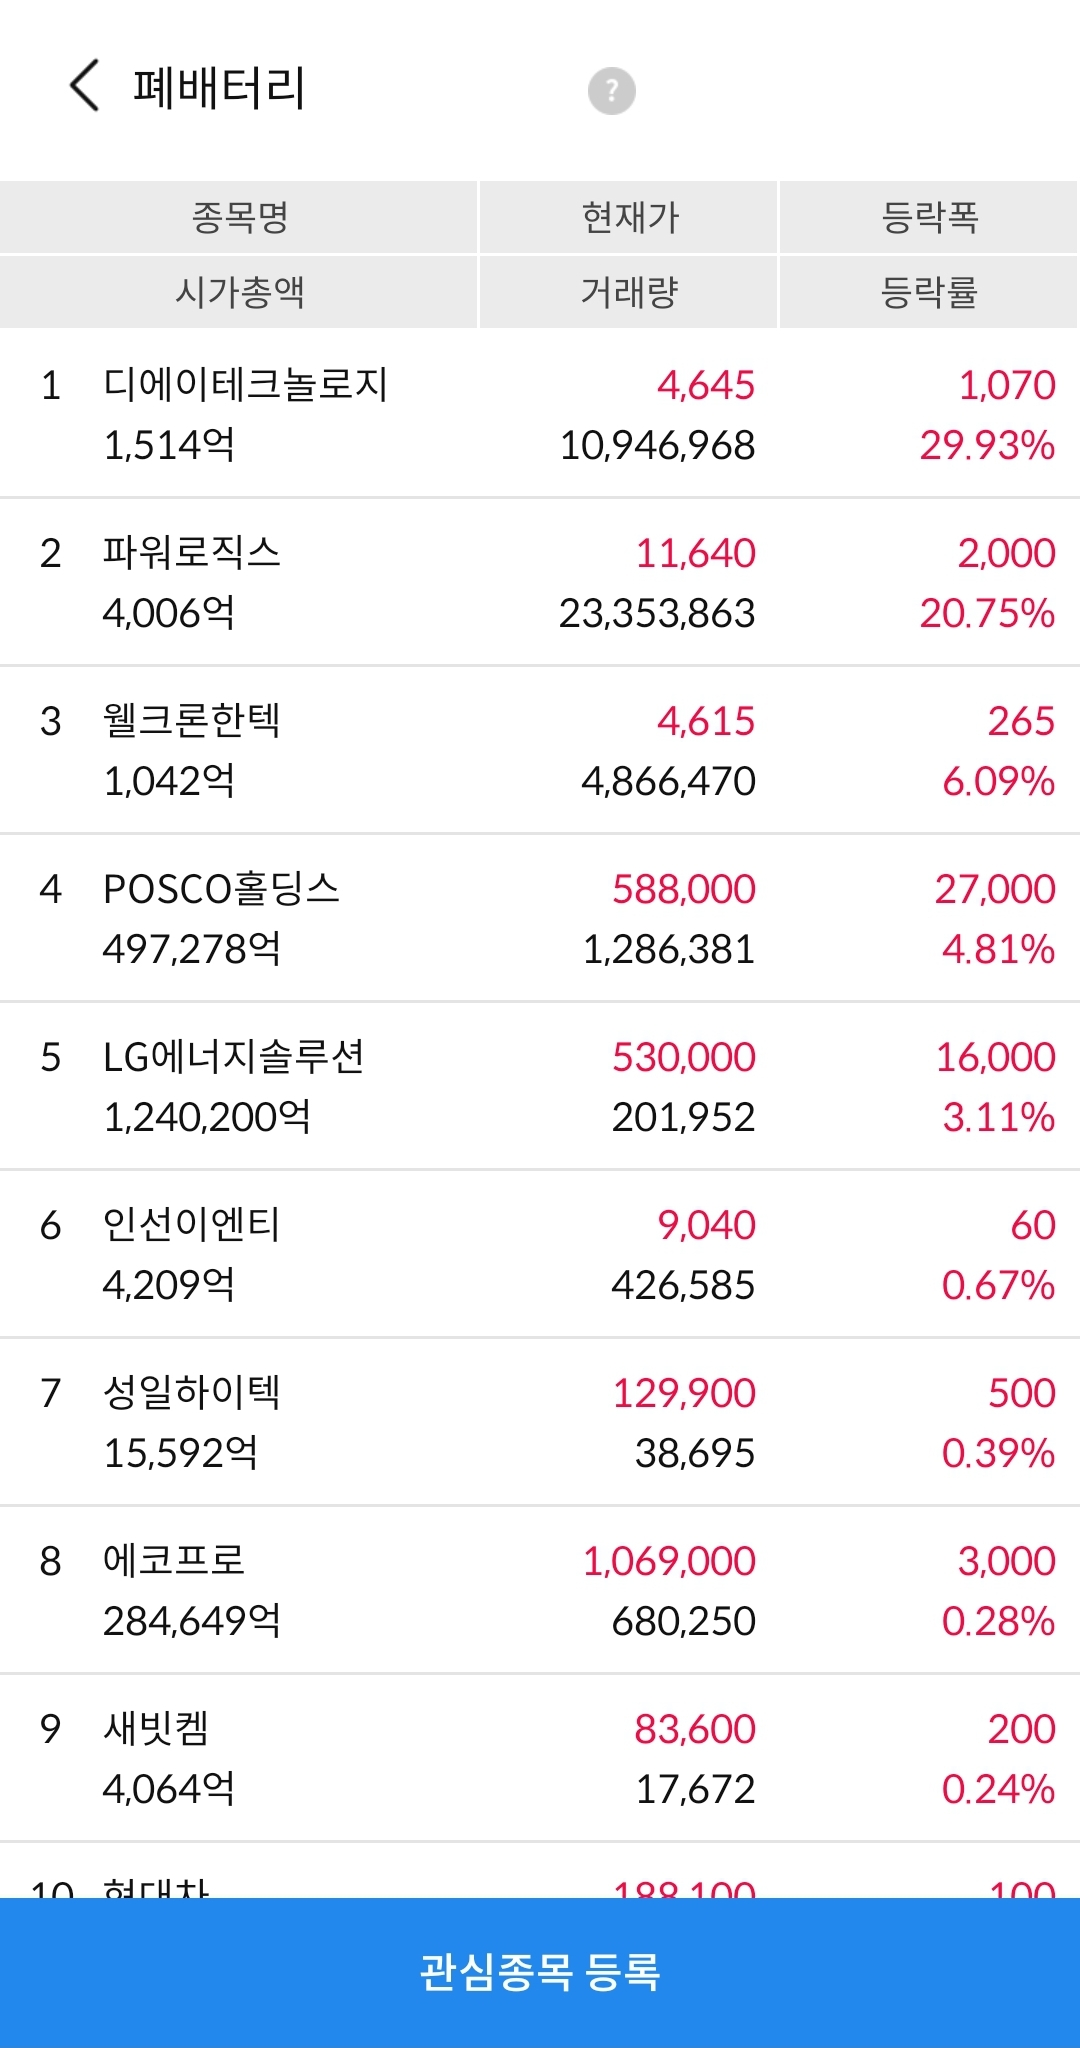Tap the back arrow next to 폐배터리

85,85
